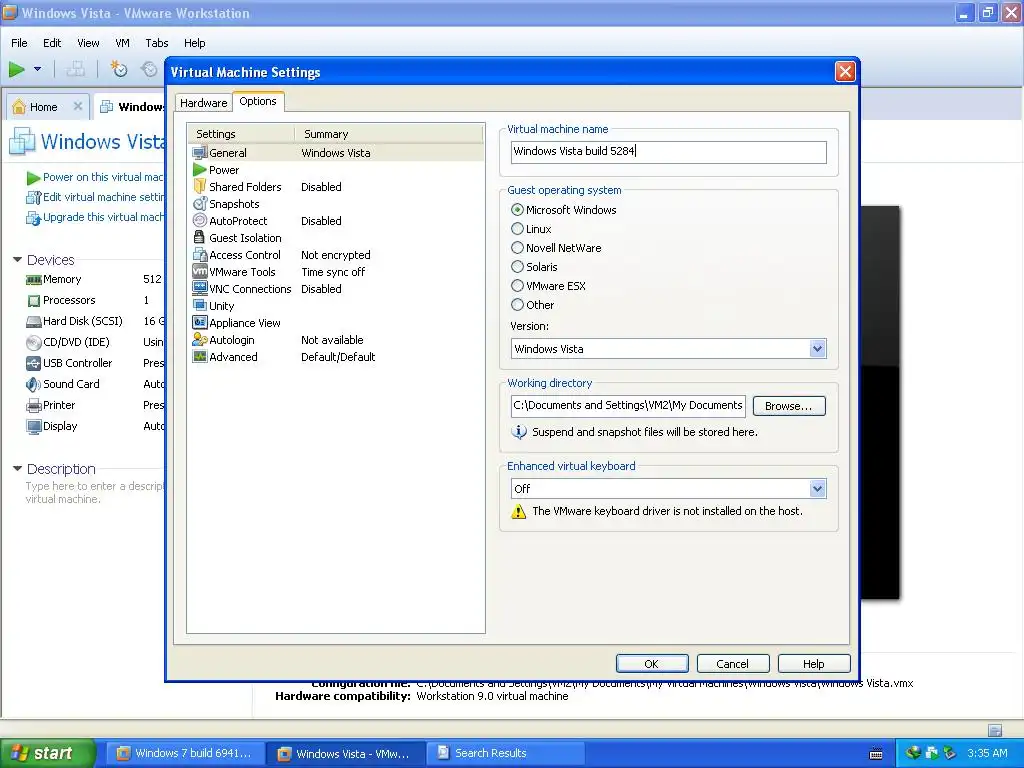Click the Guest Isolation lock icon
This screenshot has width=1024, height=768.
tap(200, 238)
